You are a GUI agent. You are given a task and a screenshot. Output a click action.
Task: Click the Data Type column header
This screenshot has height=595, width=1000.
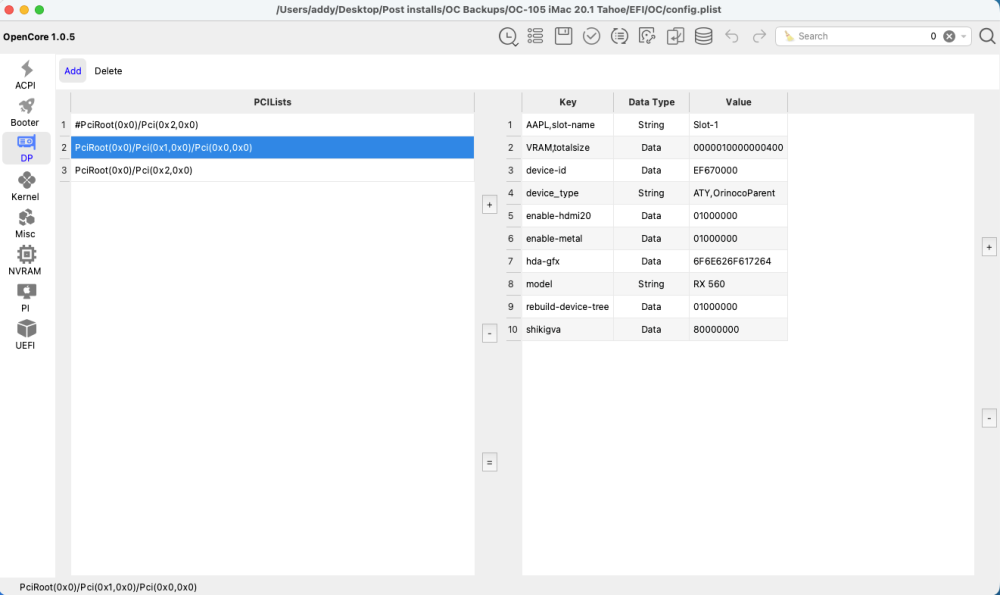pyautogui.click(x=651, y=102)
